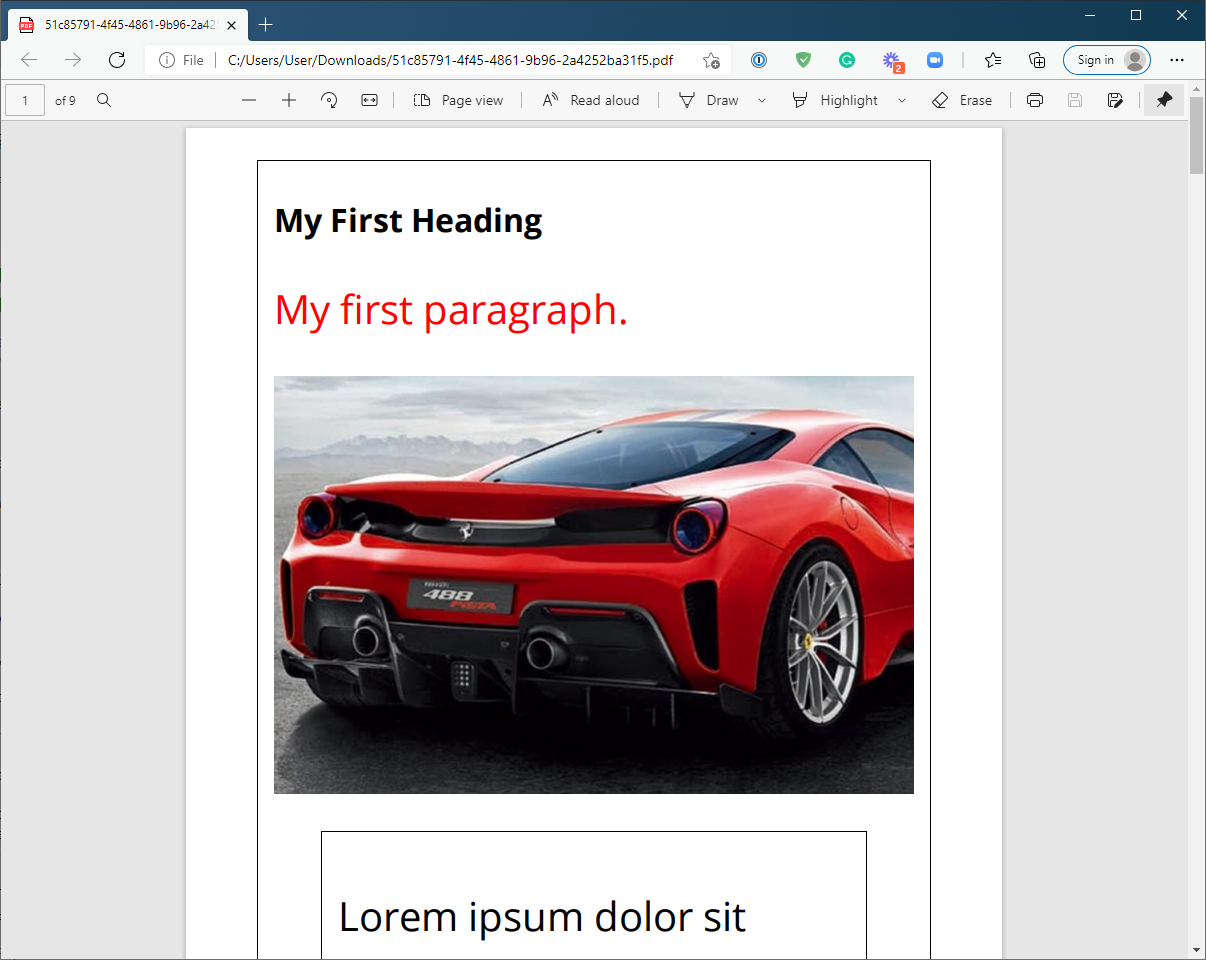Click the Sign in button
1206x960 pixels.
point(1106,60)
